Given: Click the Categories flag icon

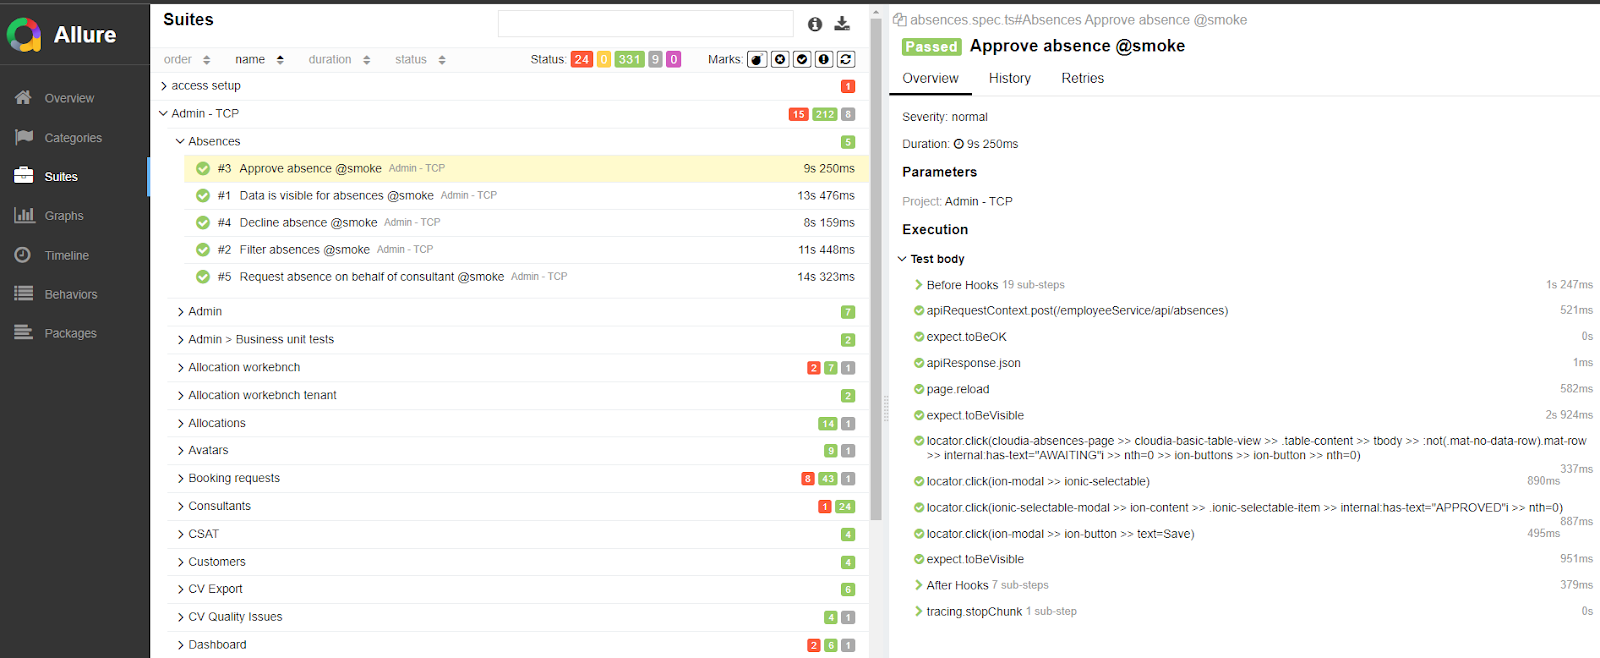Looking at the screenshot, I should point(24,137).
